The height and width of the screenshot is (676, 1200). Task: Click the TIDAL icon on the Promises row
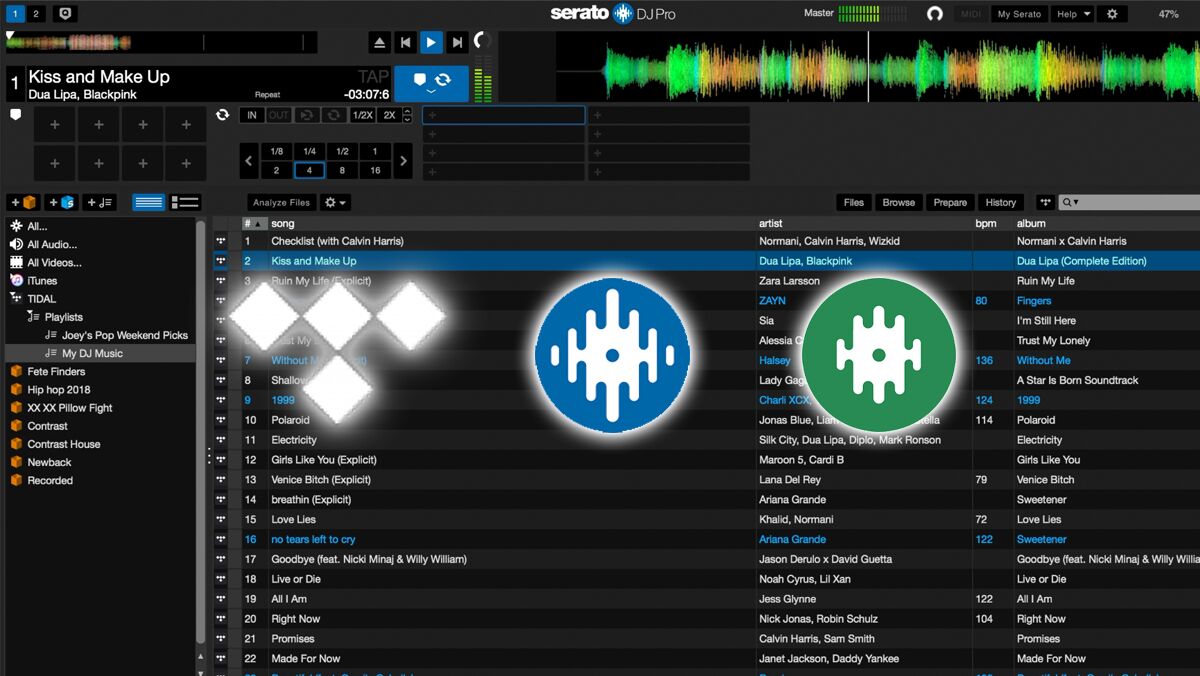coord(221,638)
